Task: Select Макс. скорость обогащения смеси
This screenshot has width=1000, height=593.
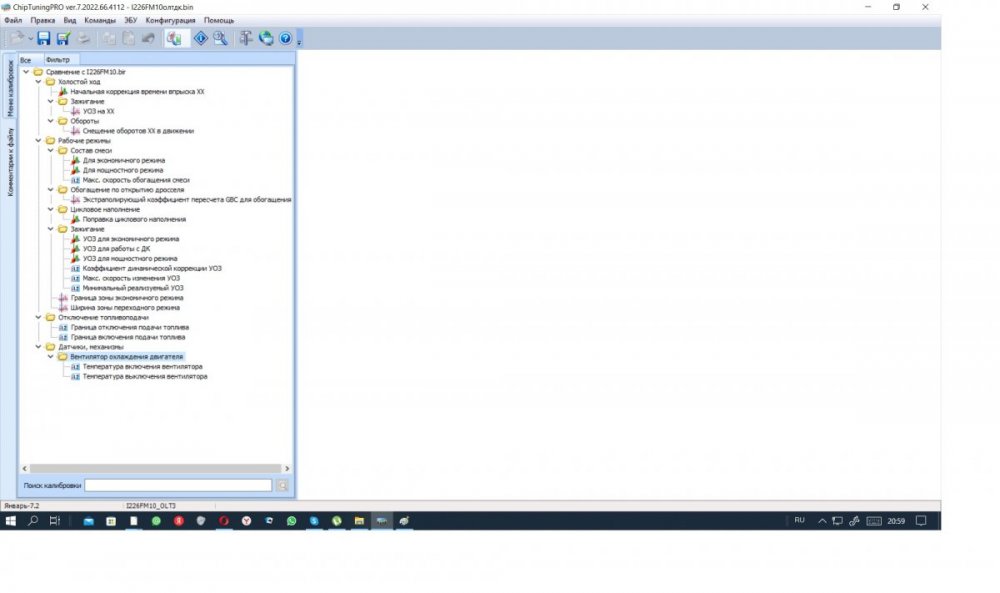Action: [136, 180]
